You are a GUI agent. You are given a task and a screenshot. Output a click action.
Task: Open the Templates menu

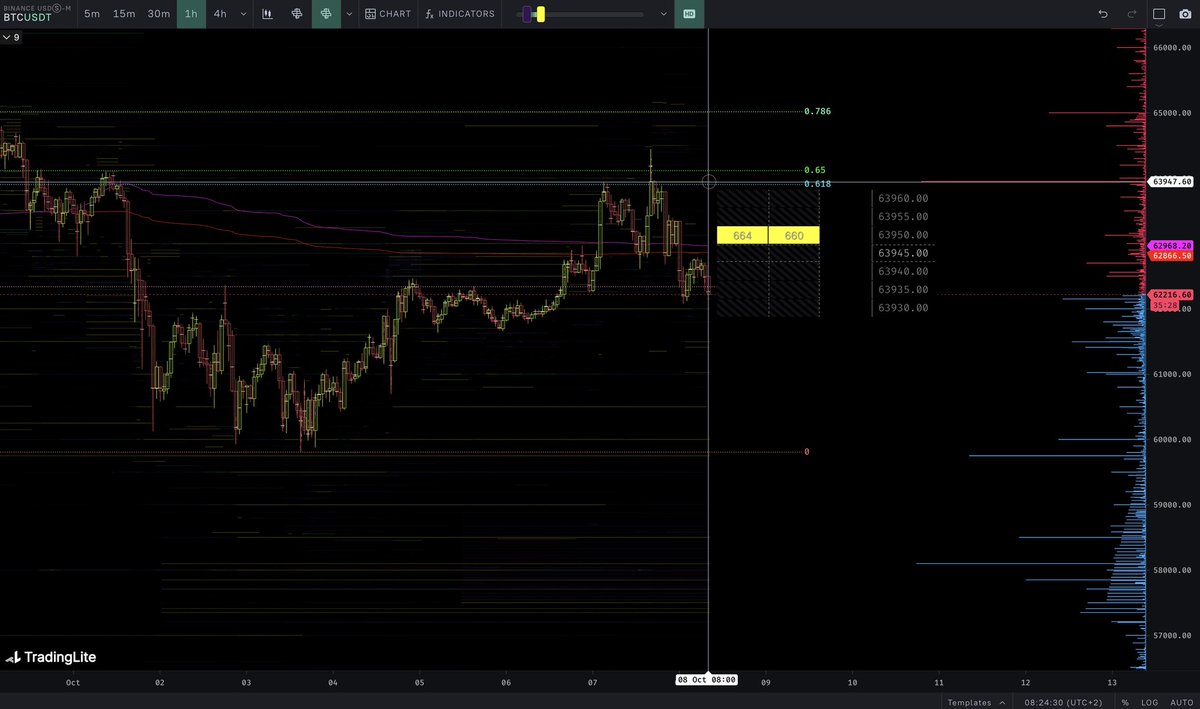tap(977, 702)
